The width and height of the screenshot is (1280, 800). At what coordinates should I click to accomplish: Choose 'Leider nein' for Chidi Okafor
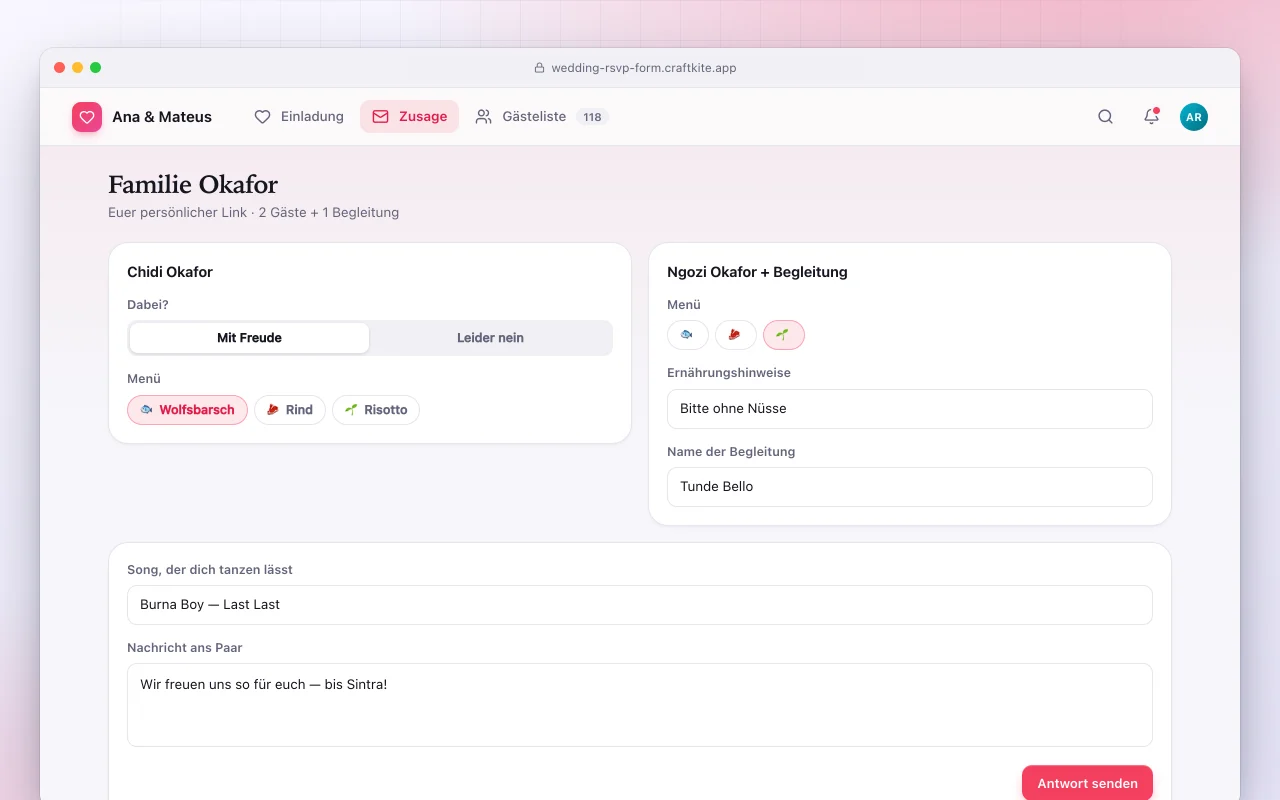[490, 338]
